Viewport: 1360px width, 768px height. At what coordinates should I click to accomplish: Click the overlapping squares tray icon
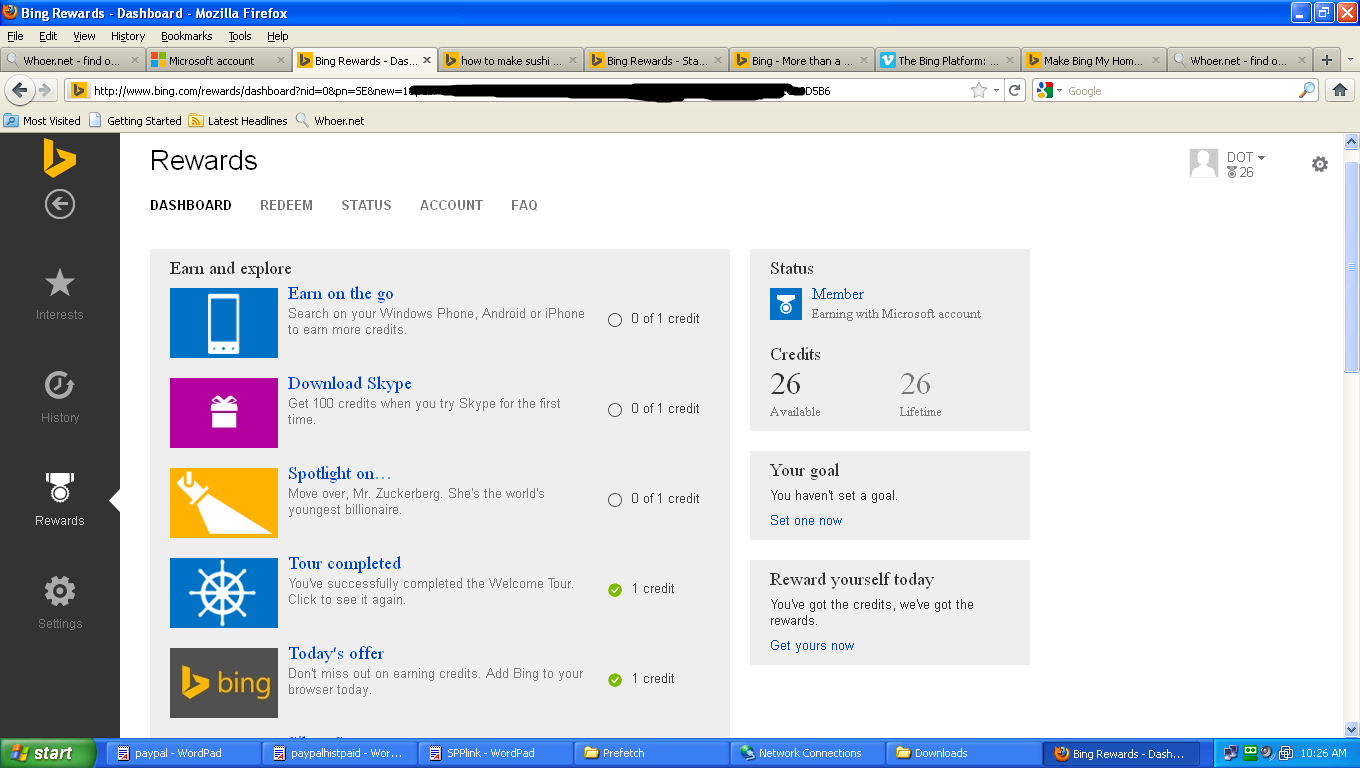point(1286,753)
